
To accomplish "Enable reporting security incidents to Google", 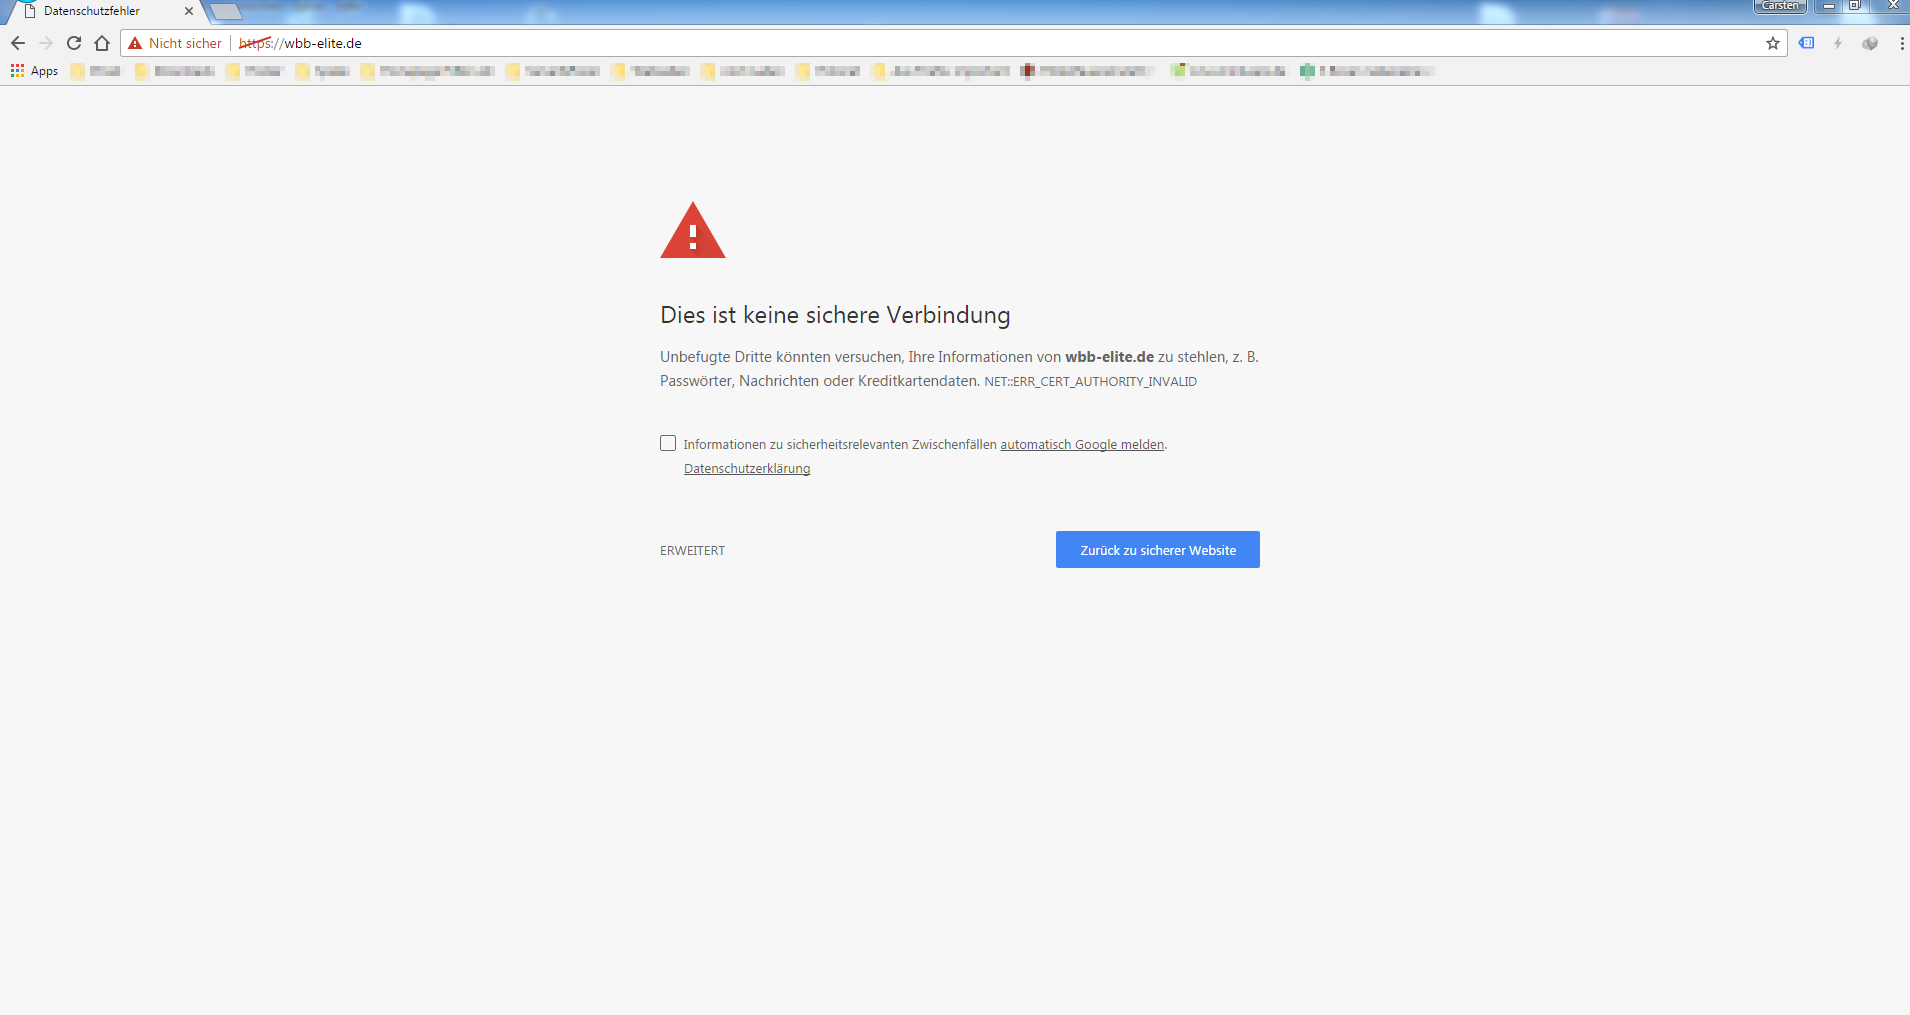I will pos(668,443).
